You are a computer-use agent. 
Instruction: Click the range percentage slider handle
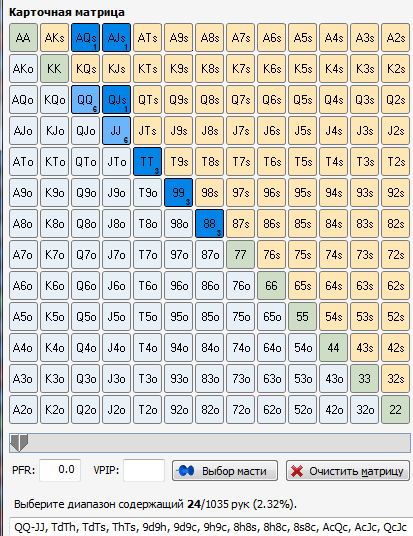coord(19,443)
